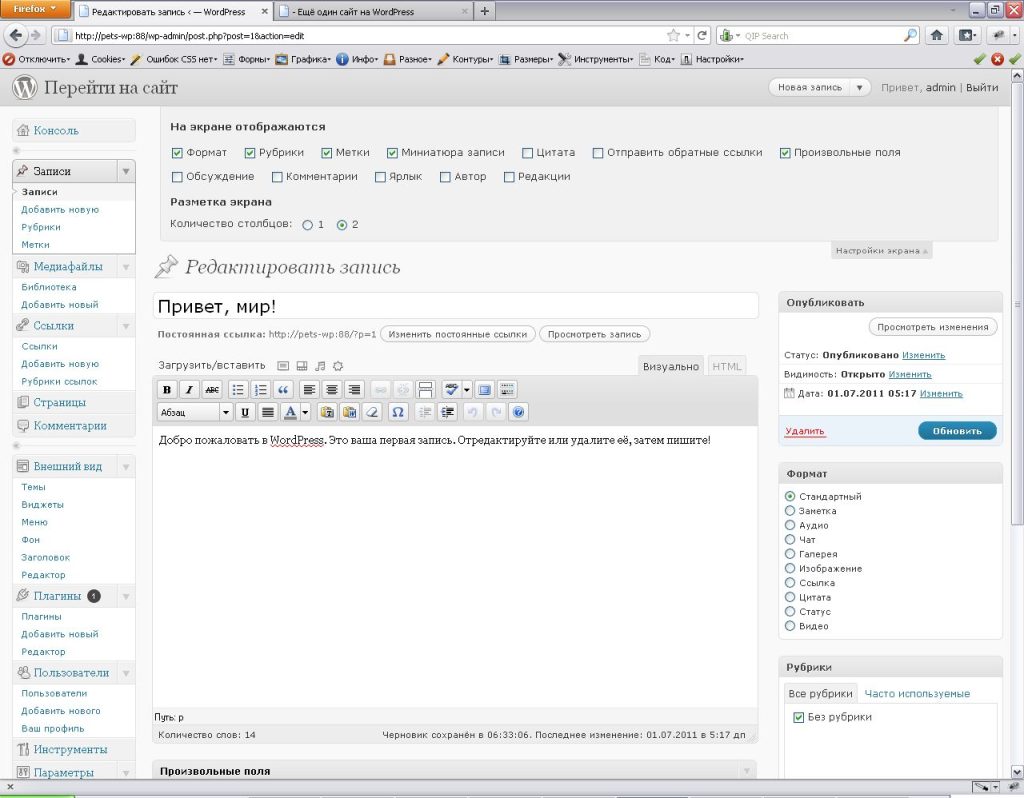Open the Комментарии sidebar menu item

pyautogui.click(x=74, y=426)
